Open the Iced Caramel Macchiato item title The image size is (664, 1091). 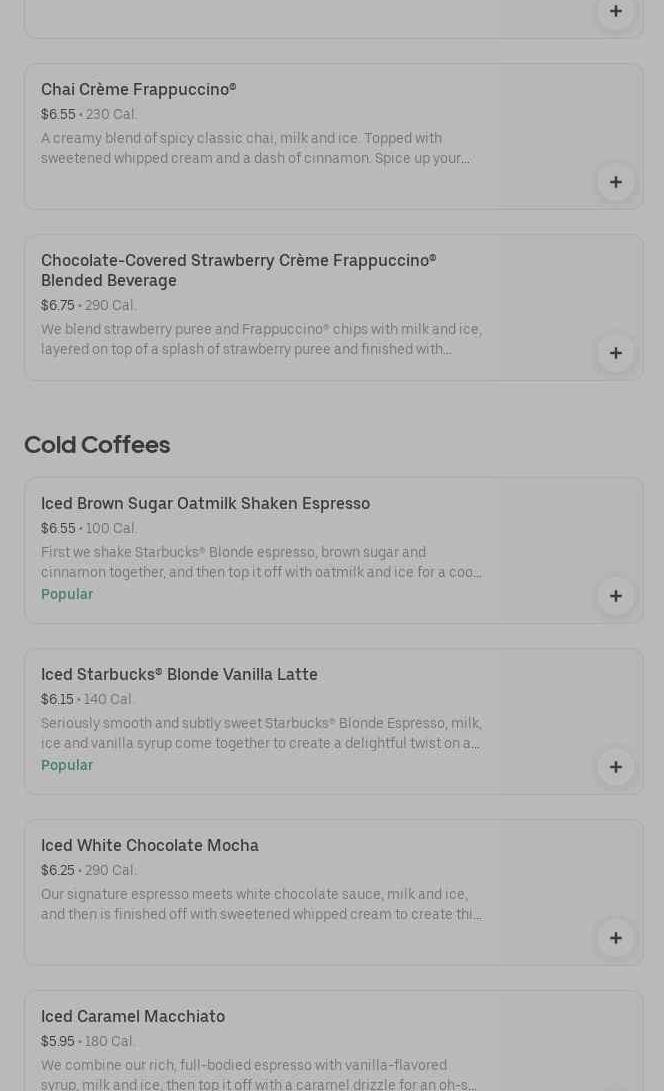click(132, 1017)
